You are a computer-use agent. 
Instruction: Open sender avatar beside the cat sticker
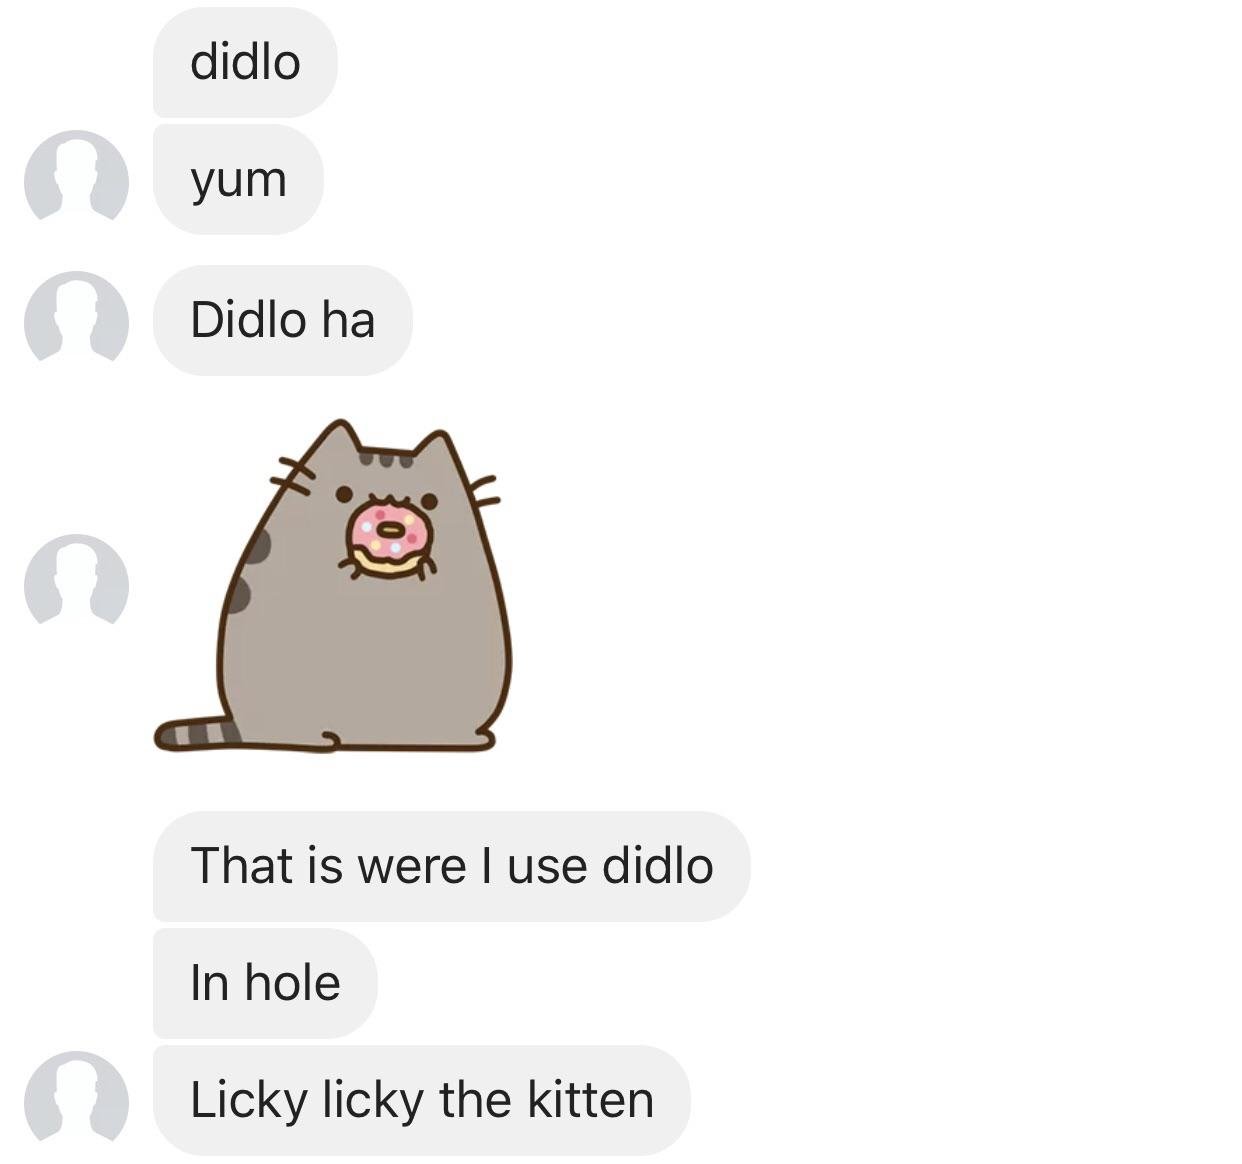point(76,579)
